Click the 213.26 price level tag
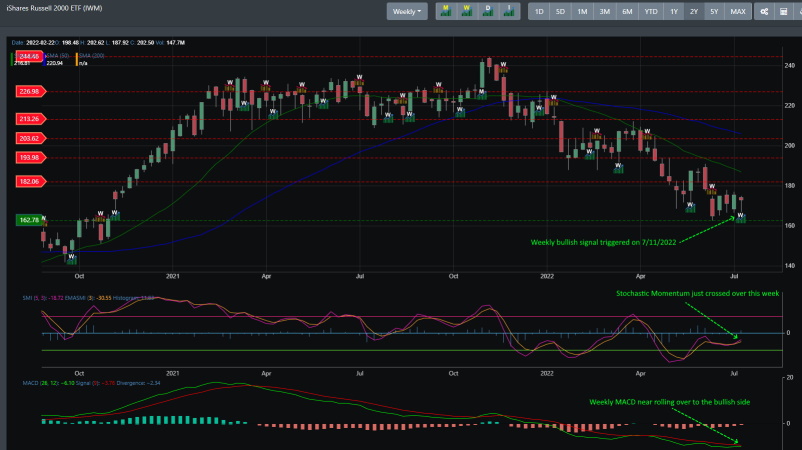 click(31, 119)
